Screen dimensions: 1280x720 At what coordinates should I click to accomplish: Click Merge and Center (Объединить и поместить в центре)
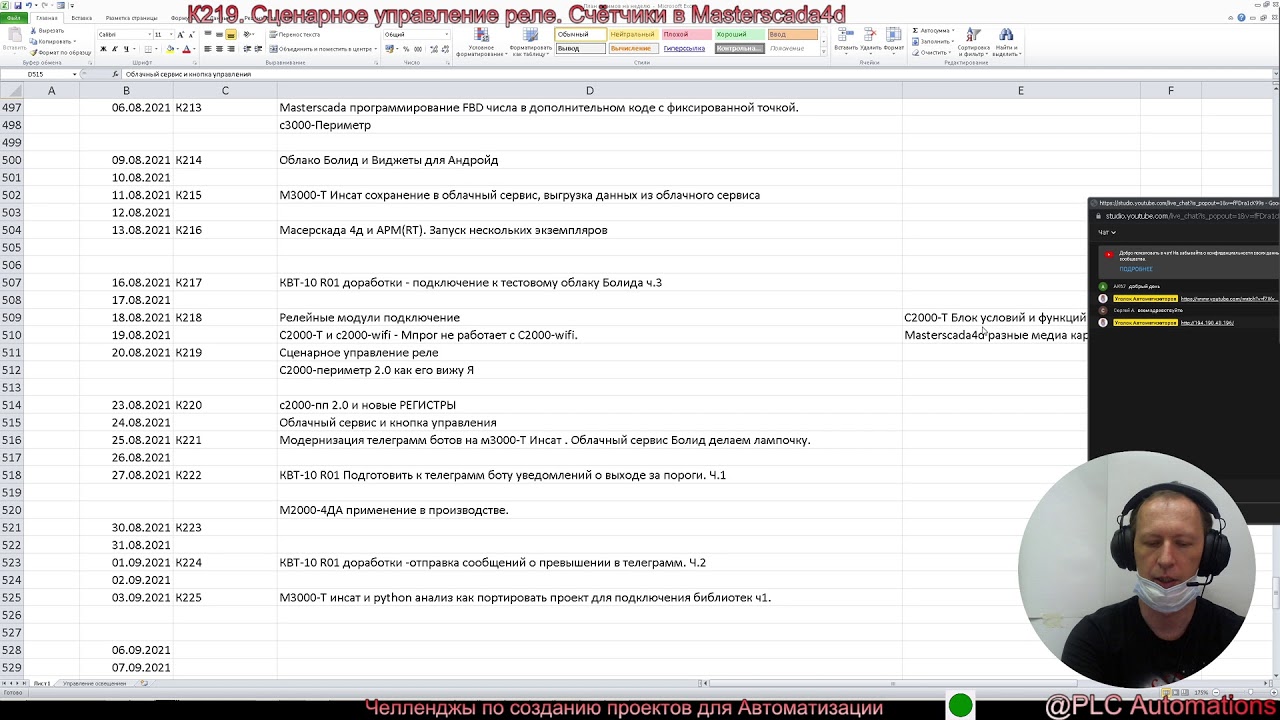tap(324, 49)
